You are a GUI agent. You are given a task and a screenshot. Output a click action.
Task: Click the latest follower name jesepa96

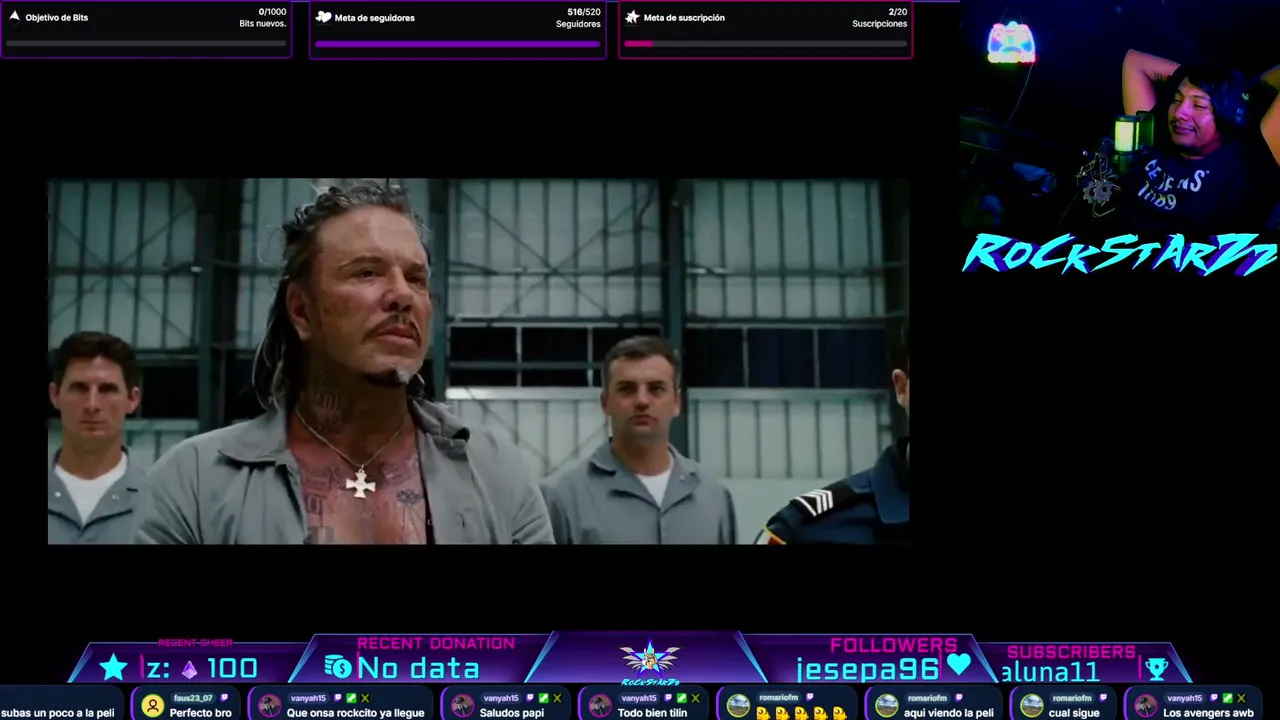[868, 669]
